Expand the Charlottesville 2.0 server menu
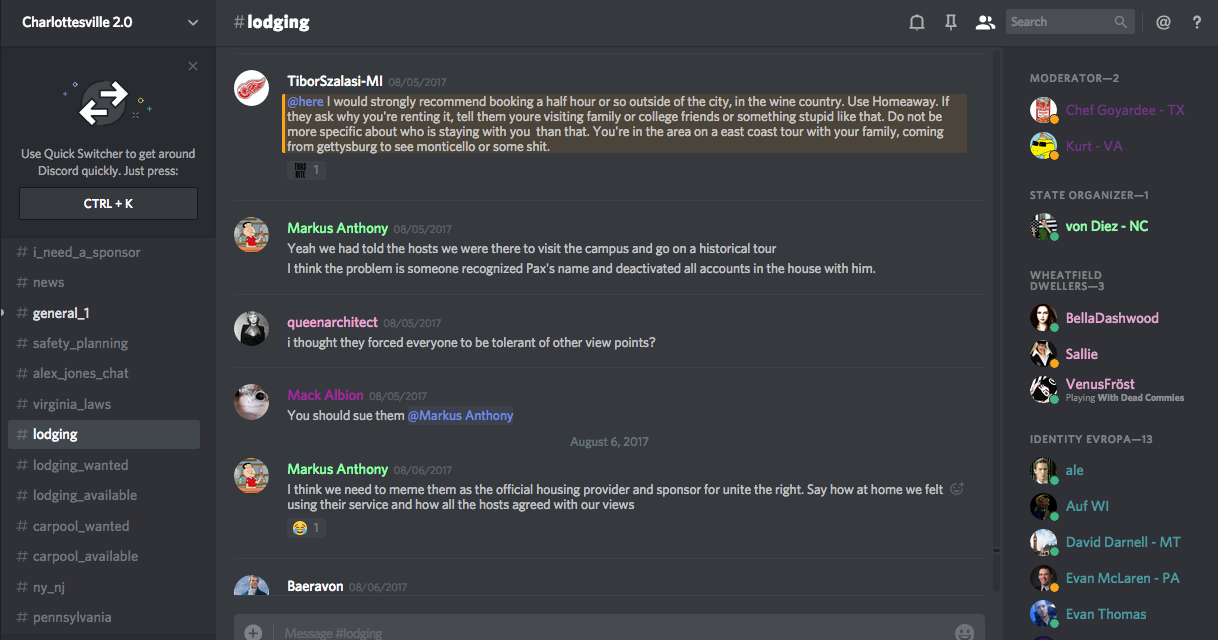Screen dimensions: 1218x640 pyautogui.click(x=193, y=22)
